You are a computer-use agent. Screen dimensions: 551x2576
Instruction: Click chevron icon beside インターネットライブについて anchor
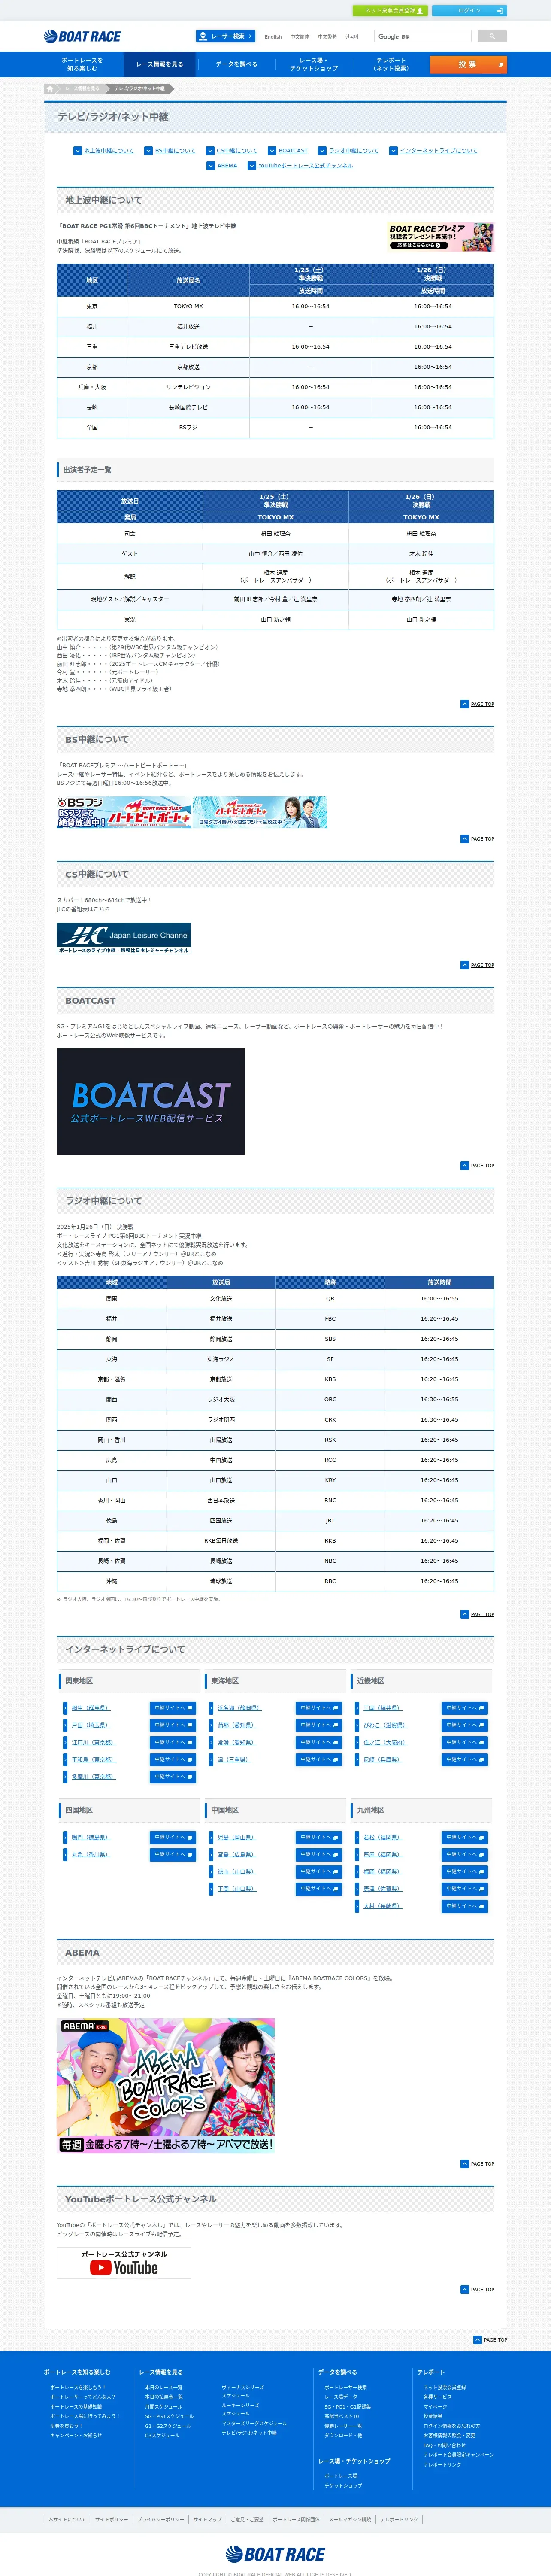click(x=393, y=151)
